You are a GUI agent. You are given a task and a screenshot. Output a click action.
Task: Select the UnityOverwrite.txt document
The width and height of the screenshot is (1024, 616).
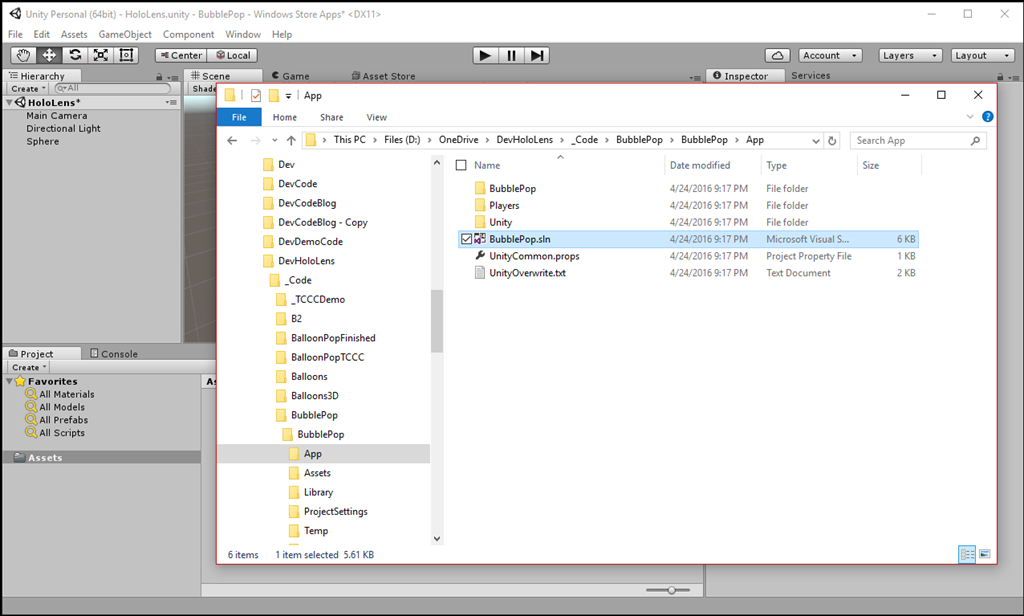(x=527, y=273)
